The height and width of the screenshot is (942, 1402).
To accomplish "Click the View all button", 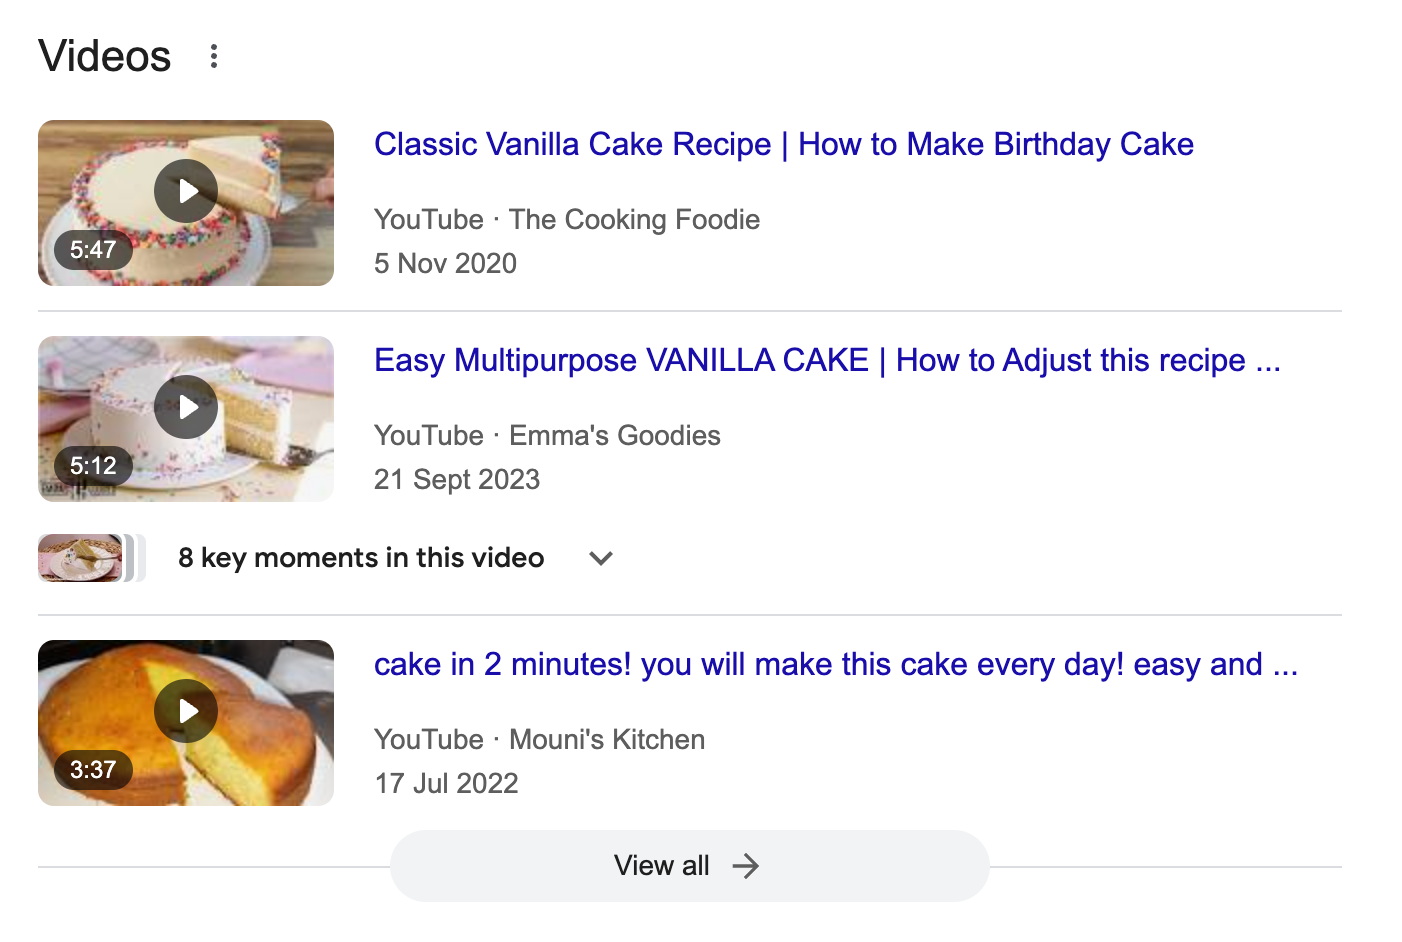I will click(x=689, y=866).
